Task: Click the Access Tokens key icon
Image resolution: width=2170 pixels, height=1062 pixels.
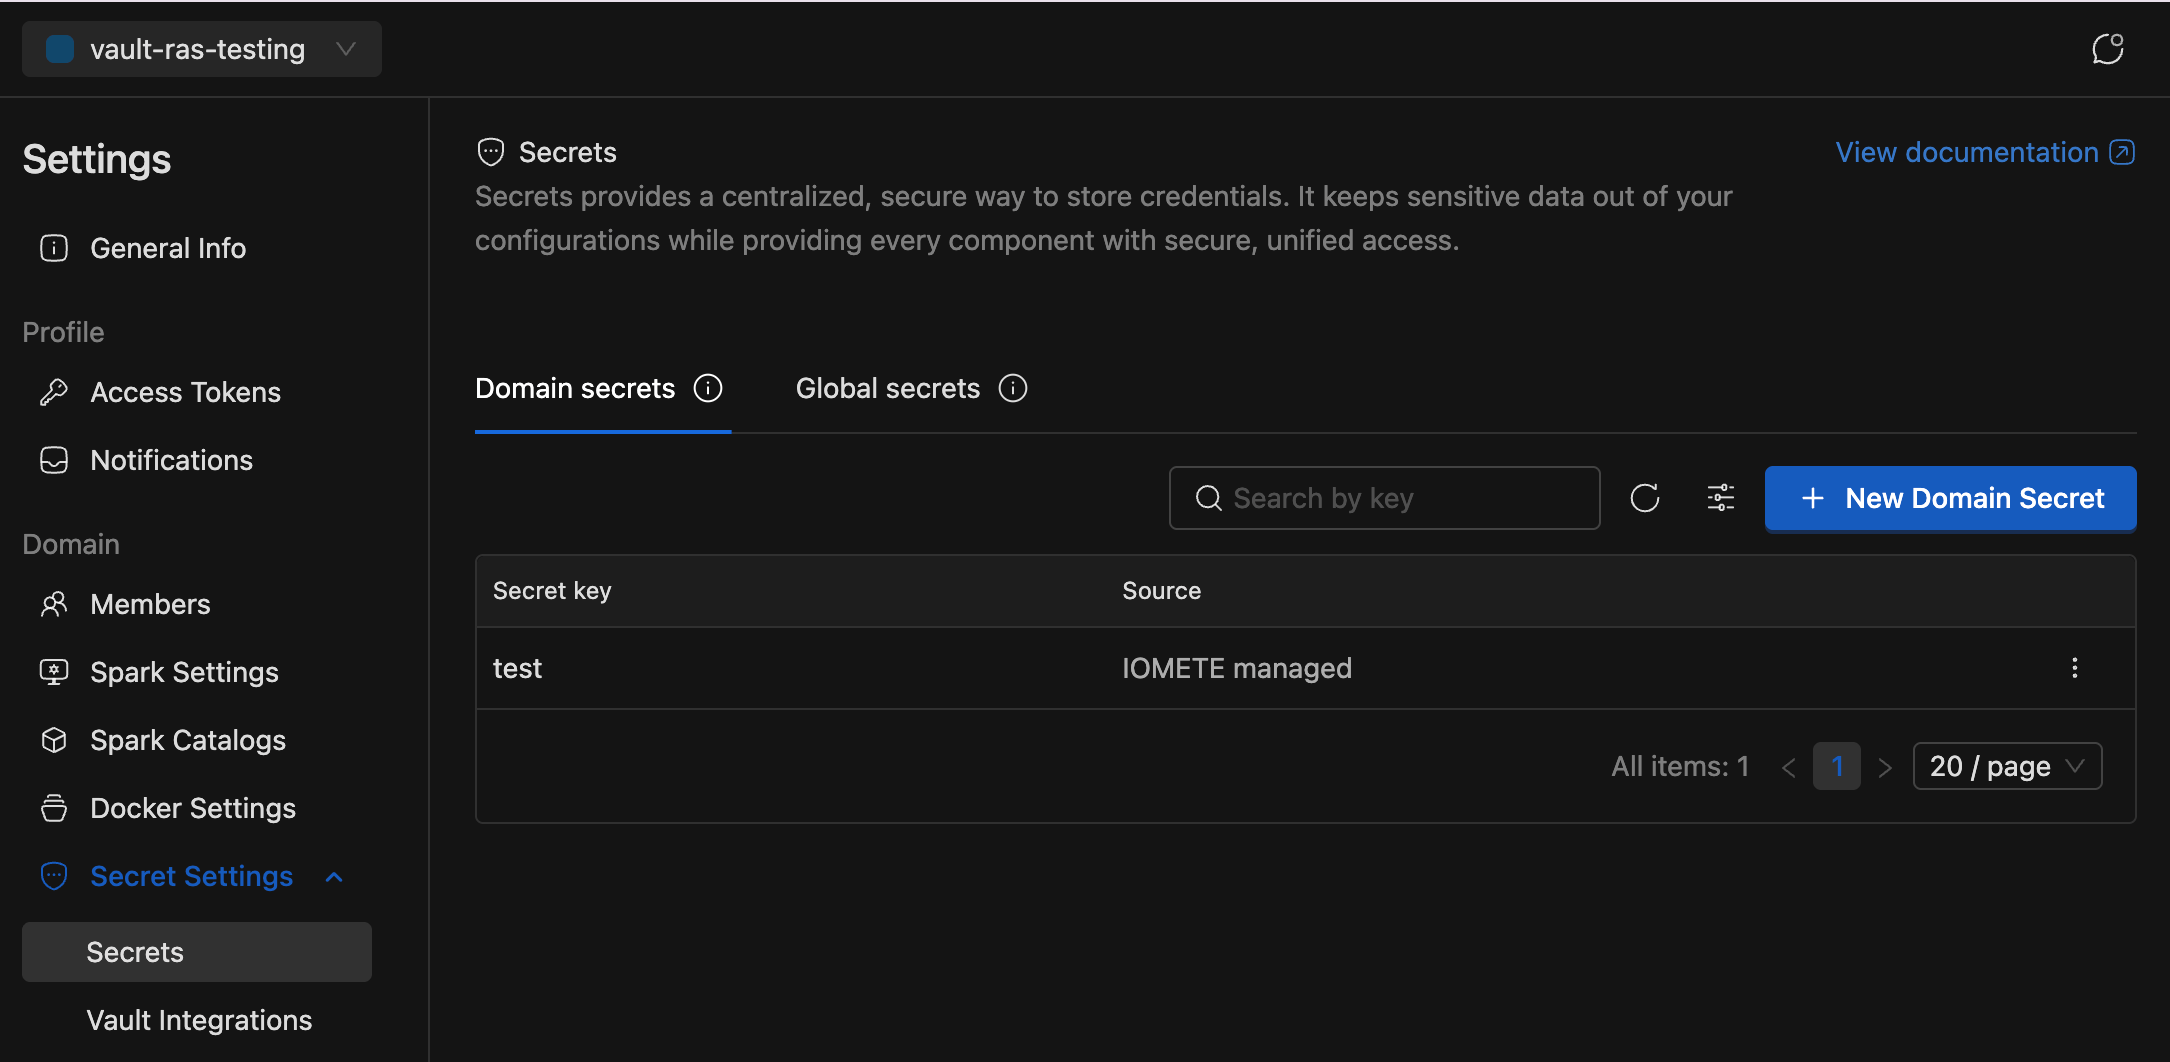Action: coord(54,392)
